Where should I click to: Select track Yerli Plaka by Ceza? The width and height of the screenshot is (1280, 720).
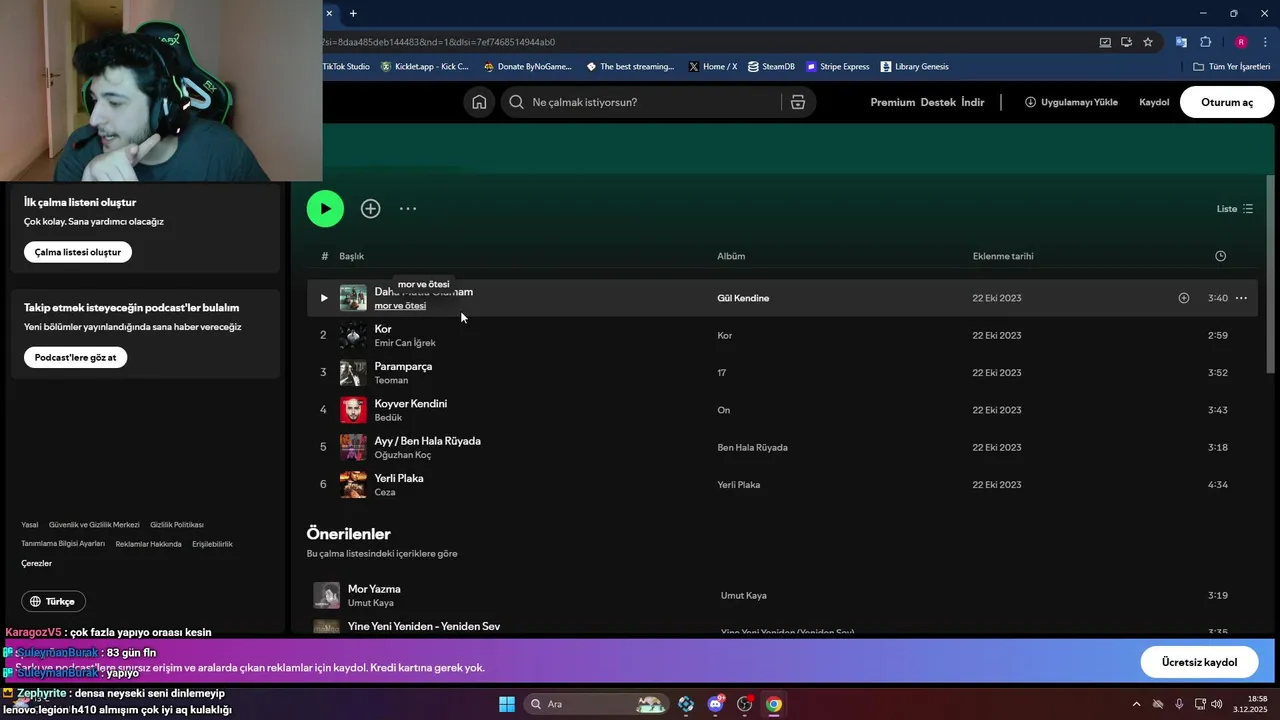pyautogui.click(x=782, y=485)
